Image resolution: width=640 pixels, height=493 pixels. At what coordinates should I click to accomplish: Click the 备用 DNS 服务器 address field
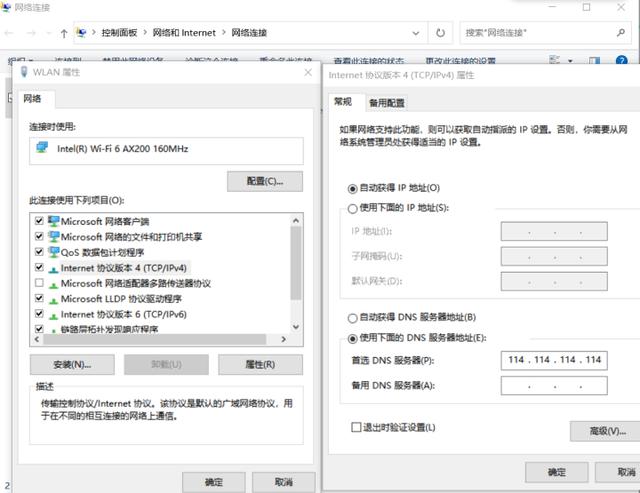point(554,386)
